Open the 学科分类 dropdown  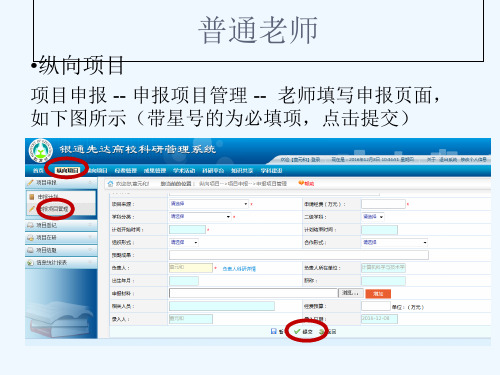(x=200, y=217)
